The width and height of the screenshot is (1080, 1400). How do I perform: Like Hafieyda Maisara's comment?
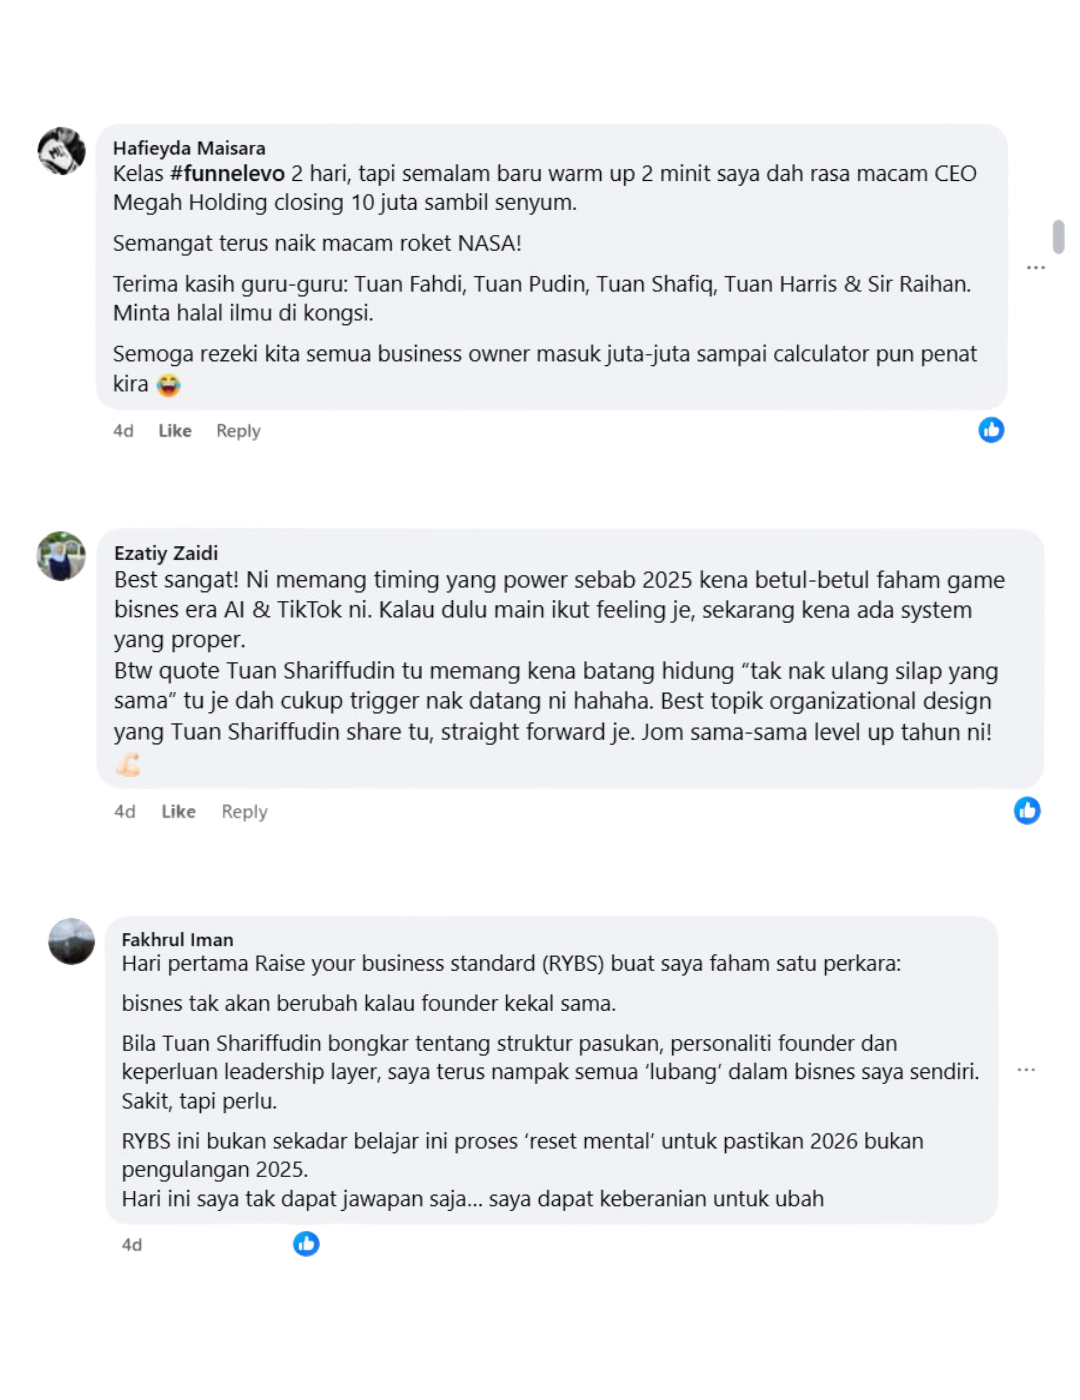[175, 431]
